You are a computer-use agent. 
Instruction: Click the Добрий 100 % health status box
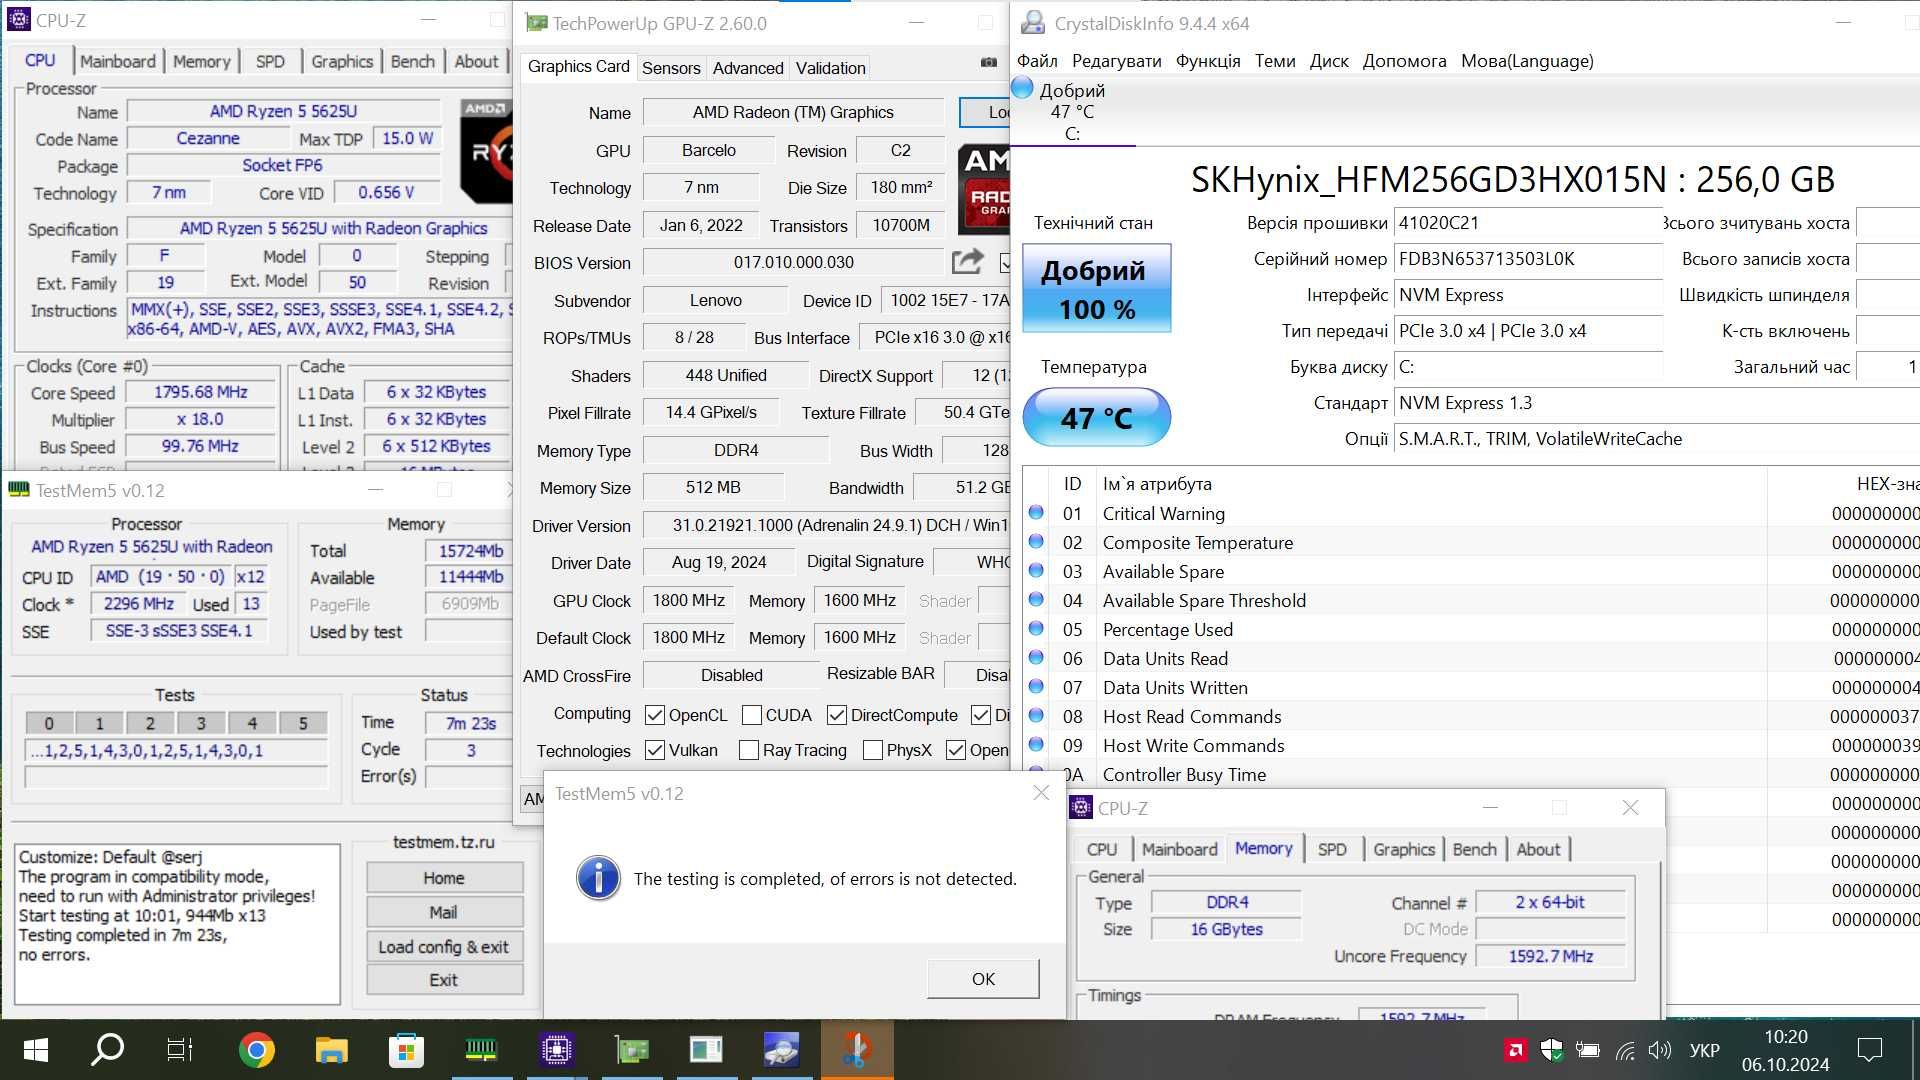[1096, 288]
